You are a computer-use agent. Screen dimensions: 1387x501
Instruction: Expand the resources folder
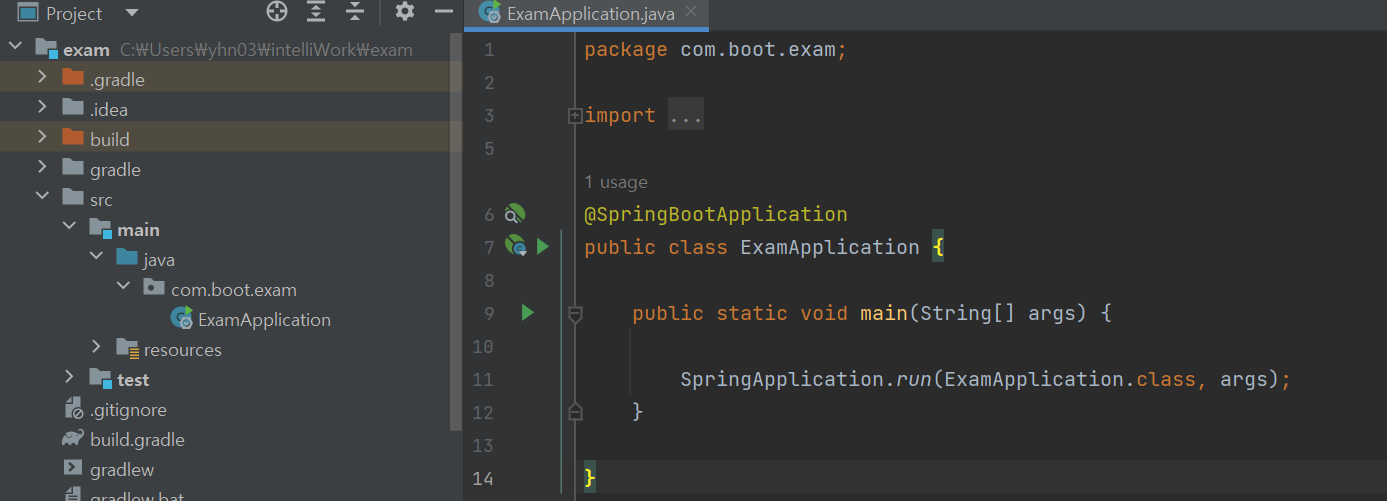click(x=96, y=349)
